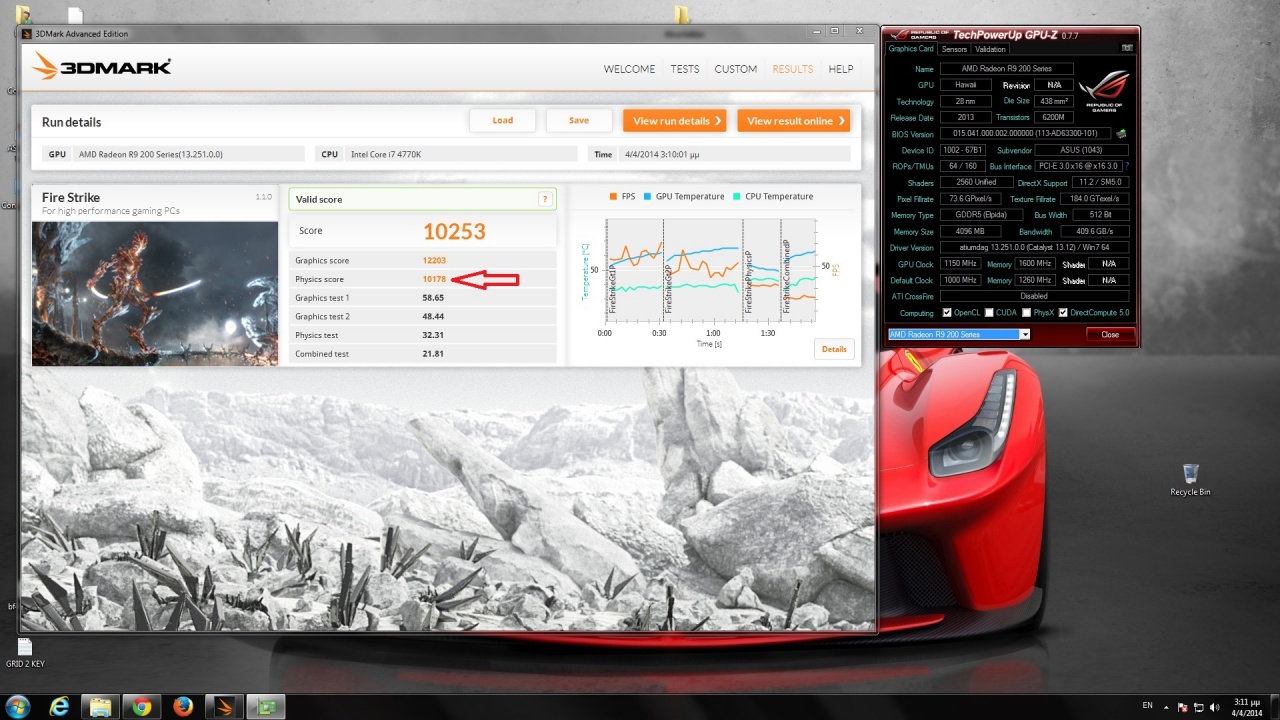The height and width of the screenshot is (720, 1280).
Task: Click the GPU-Z screenshot camera icon
Action: click(x=1127, y=48)
